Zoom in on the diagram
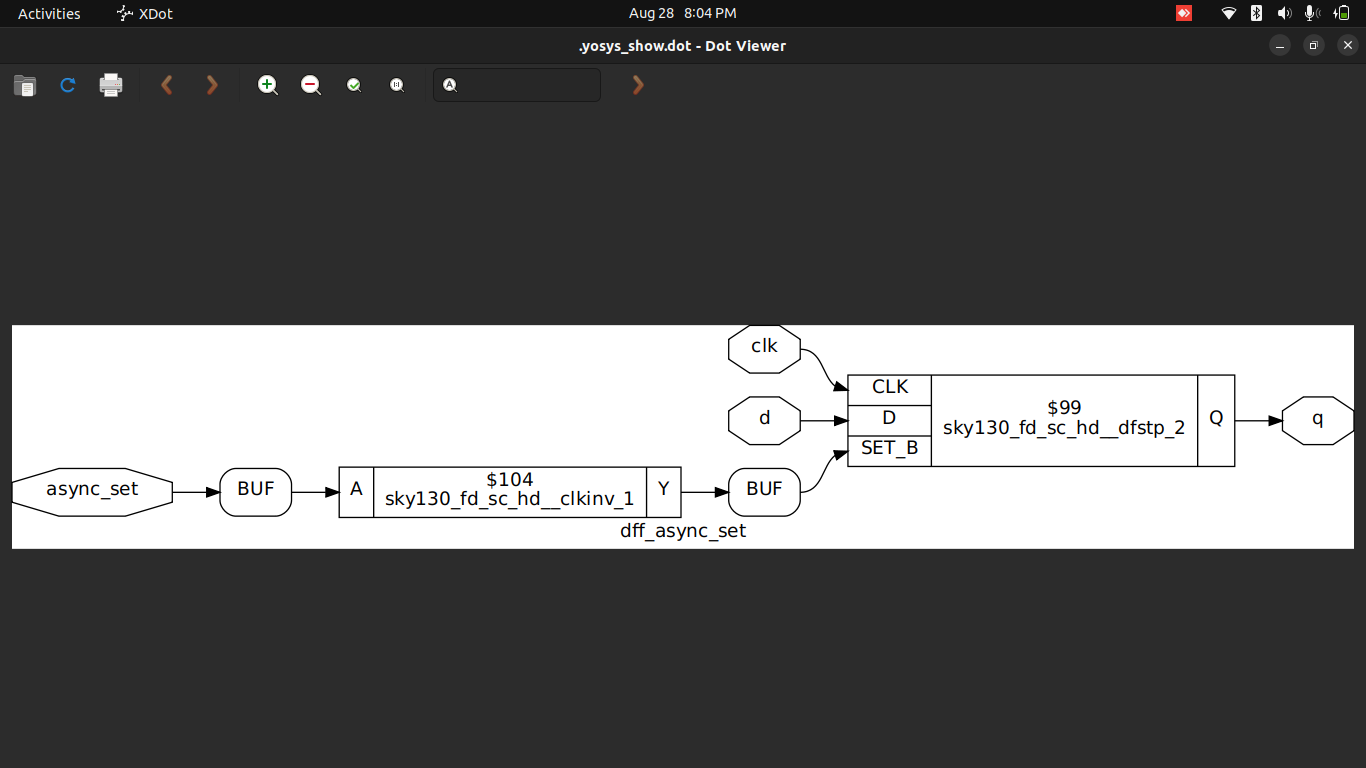Screen dimensions: 1366x768 pyautogui.click(x=267, y=85)
